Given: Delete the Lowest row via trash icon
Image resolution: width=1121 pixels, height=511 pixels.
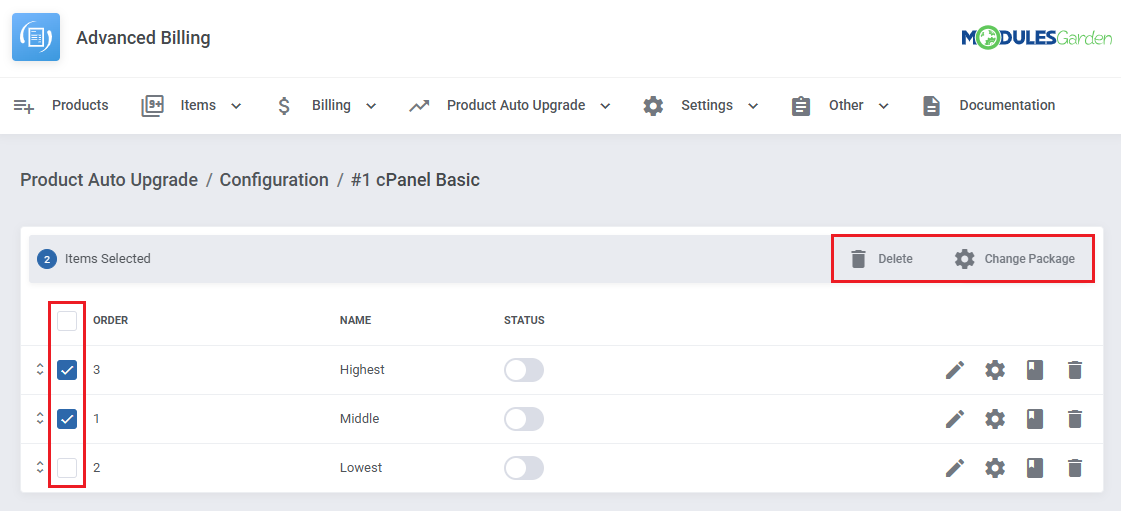Looking at the screenshot, I should [x=1075, y=468].
